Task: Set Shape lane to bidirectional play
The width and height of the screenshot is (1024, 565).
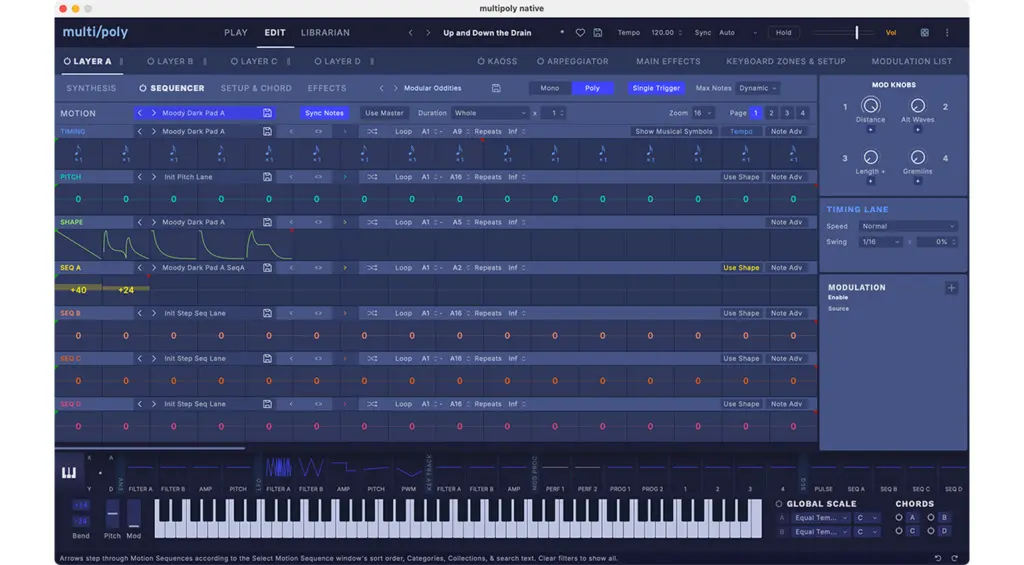Action: coord(318,222)
